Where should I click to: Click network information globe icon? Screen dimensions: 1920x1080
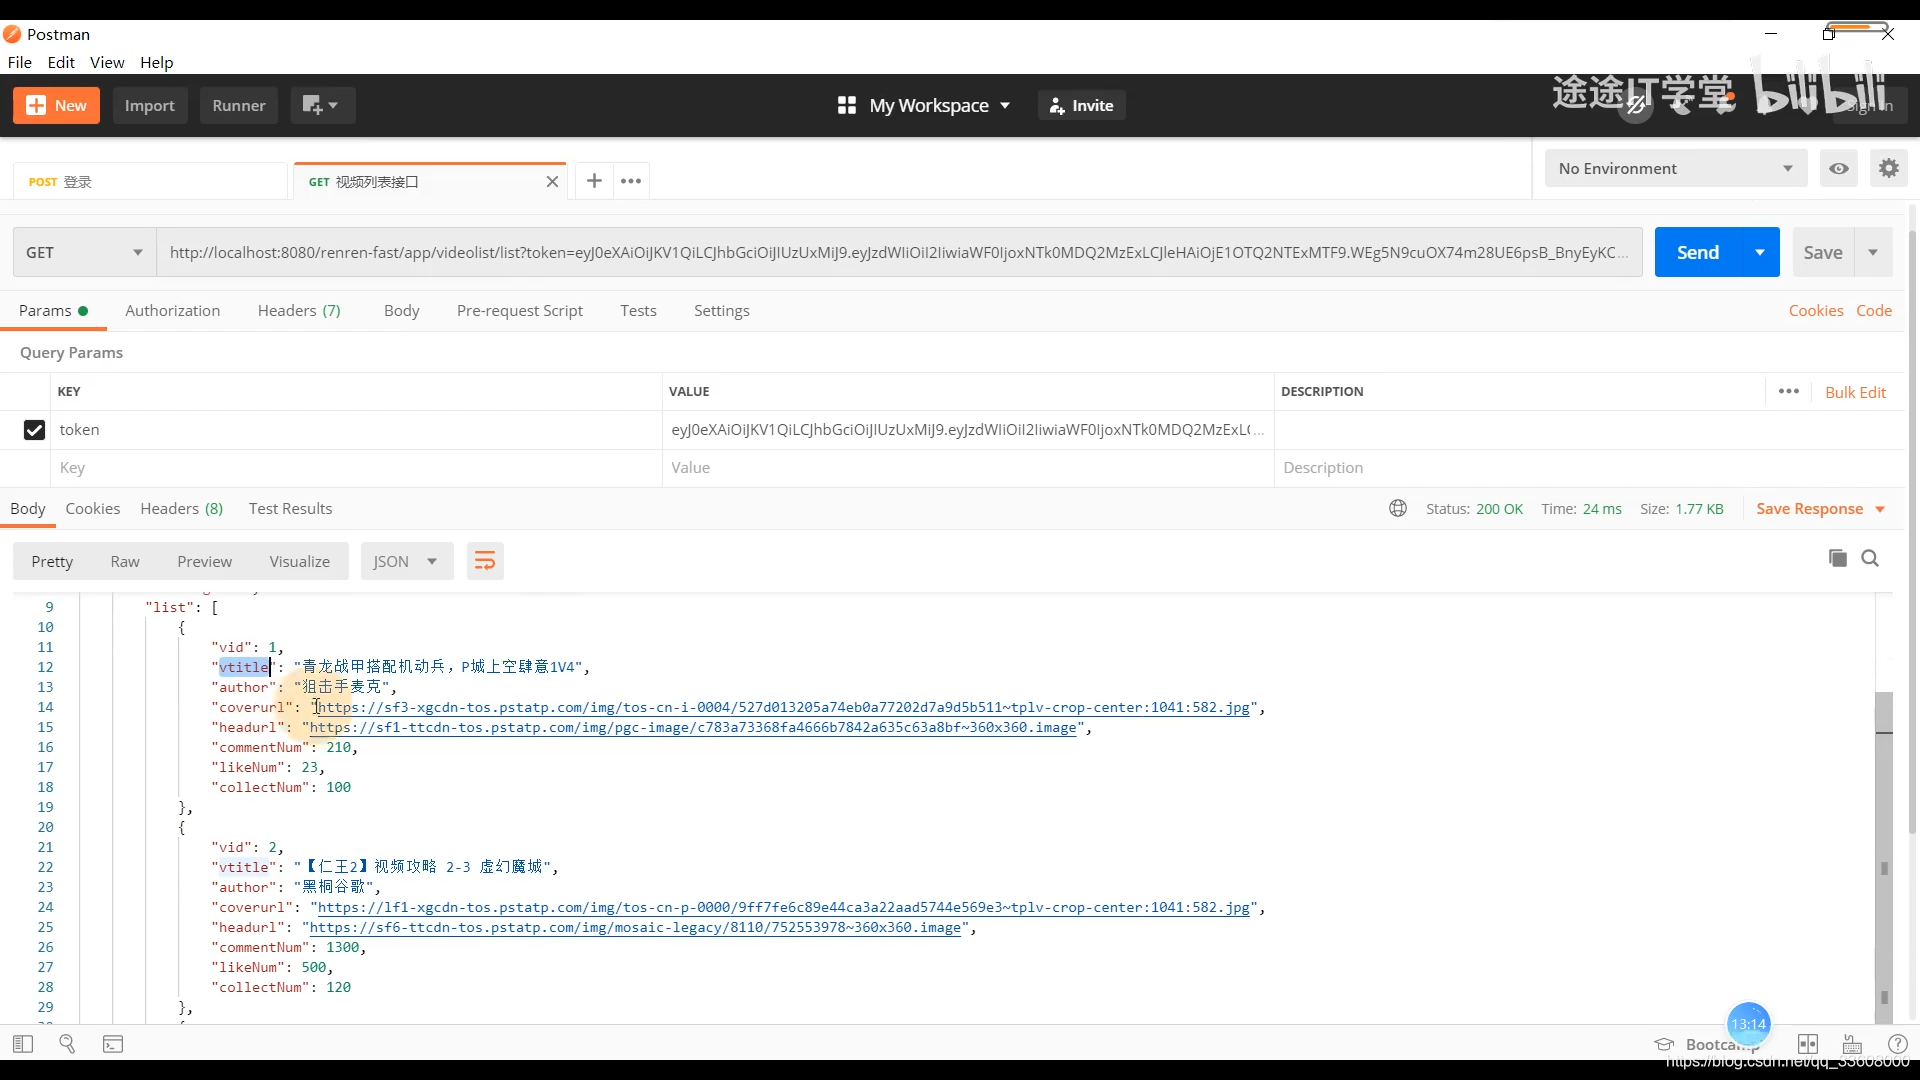coord(1398,509)
